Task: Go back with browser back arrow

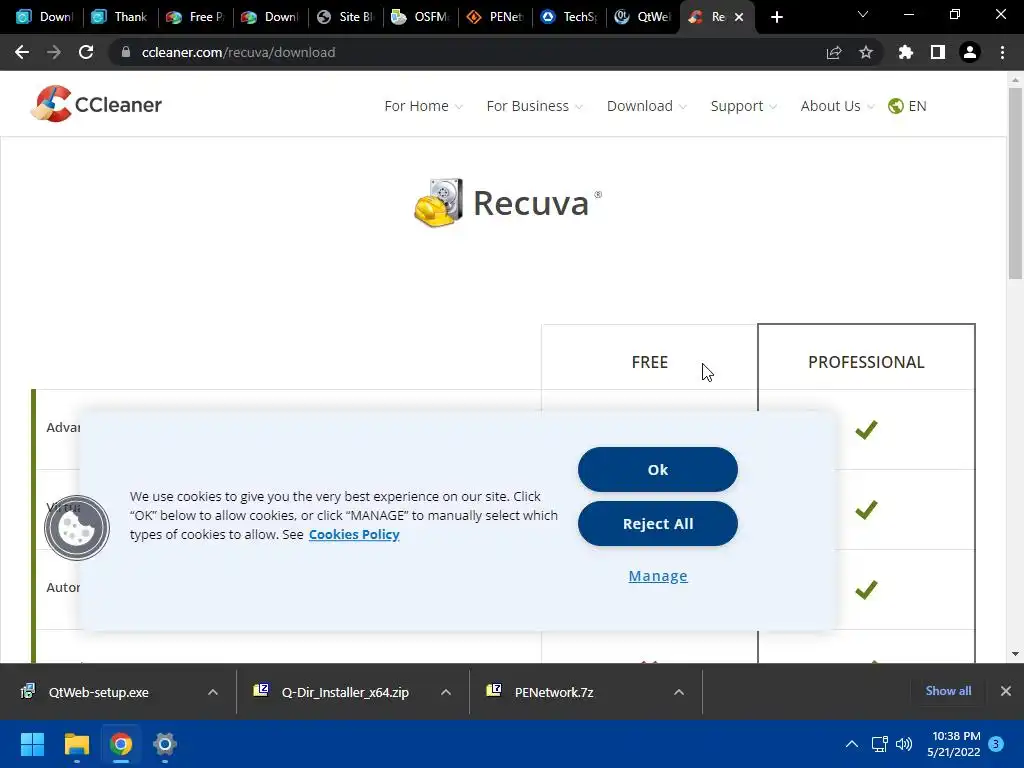Action: 22,52
